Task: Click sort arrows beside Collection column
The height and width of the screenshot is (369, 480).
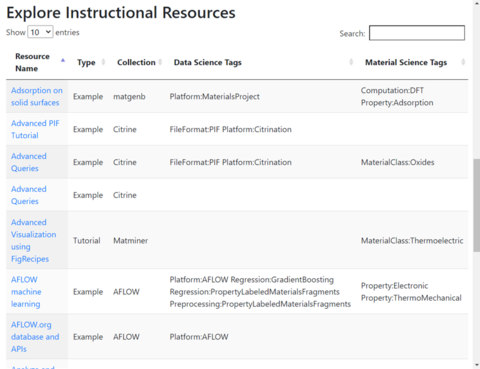Action: [x=160, y=62]
